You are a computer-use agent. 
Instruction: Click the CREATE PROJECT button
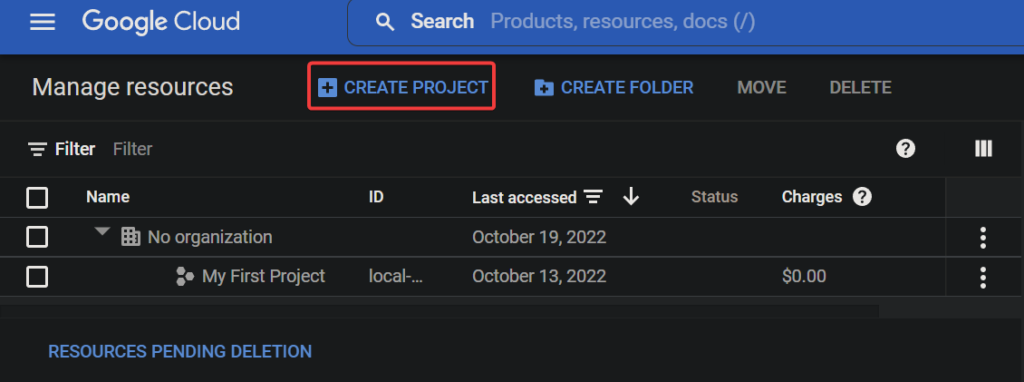pyautogui.click(x=402, y=87)
